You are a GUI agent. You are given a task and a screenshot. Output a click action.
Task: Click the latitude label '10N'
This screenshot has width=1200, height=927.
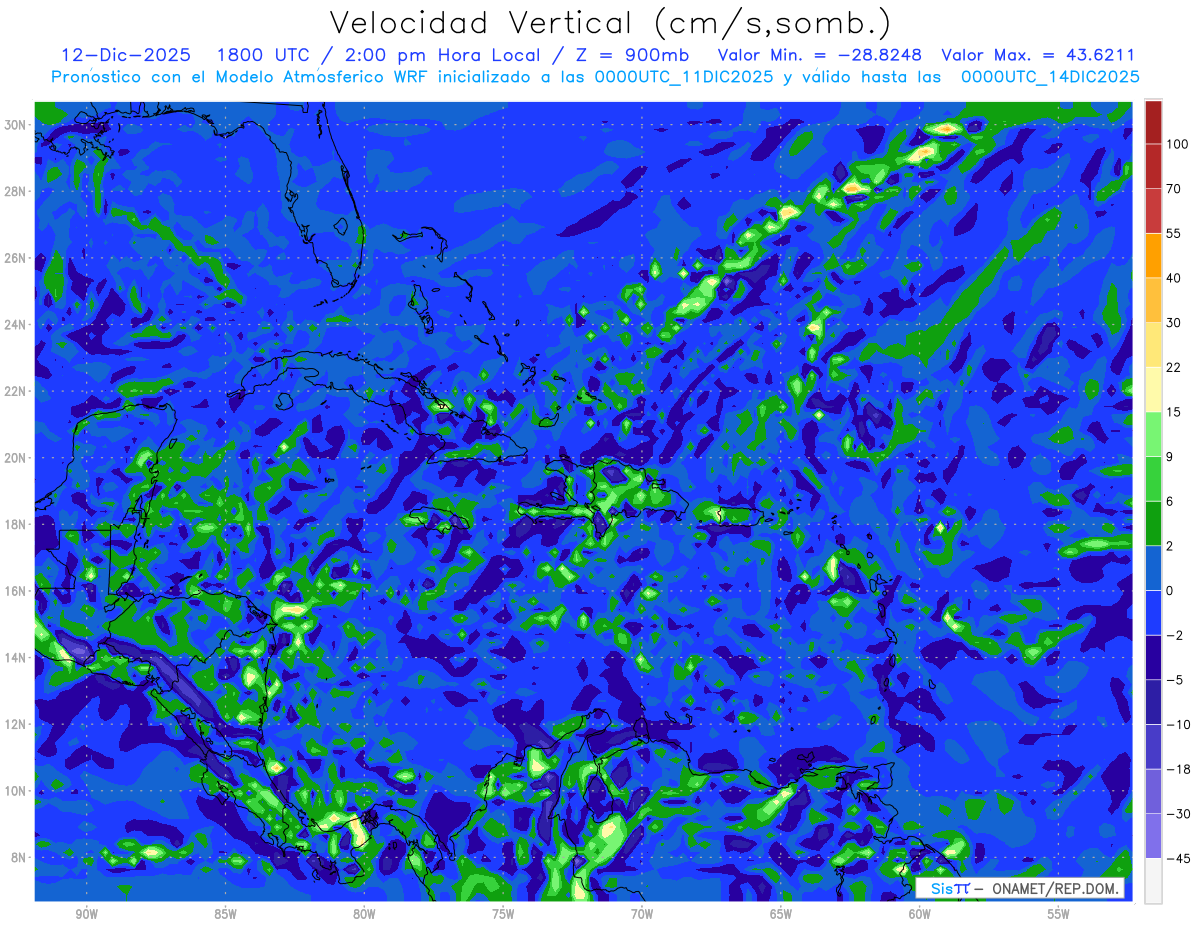[x=17, y=791]
